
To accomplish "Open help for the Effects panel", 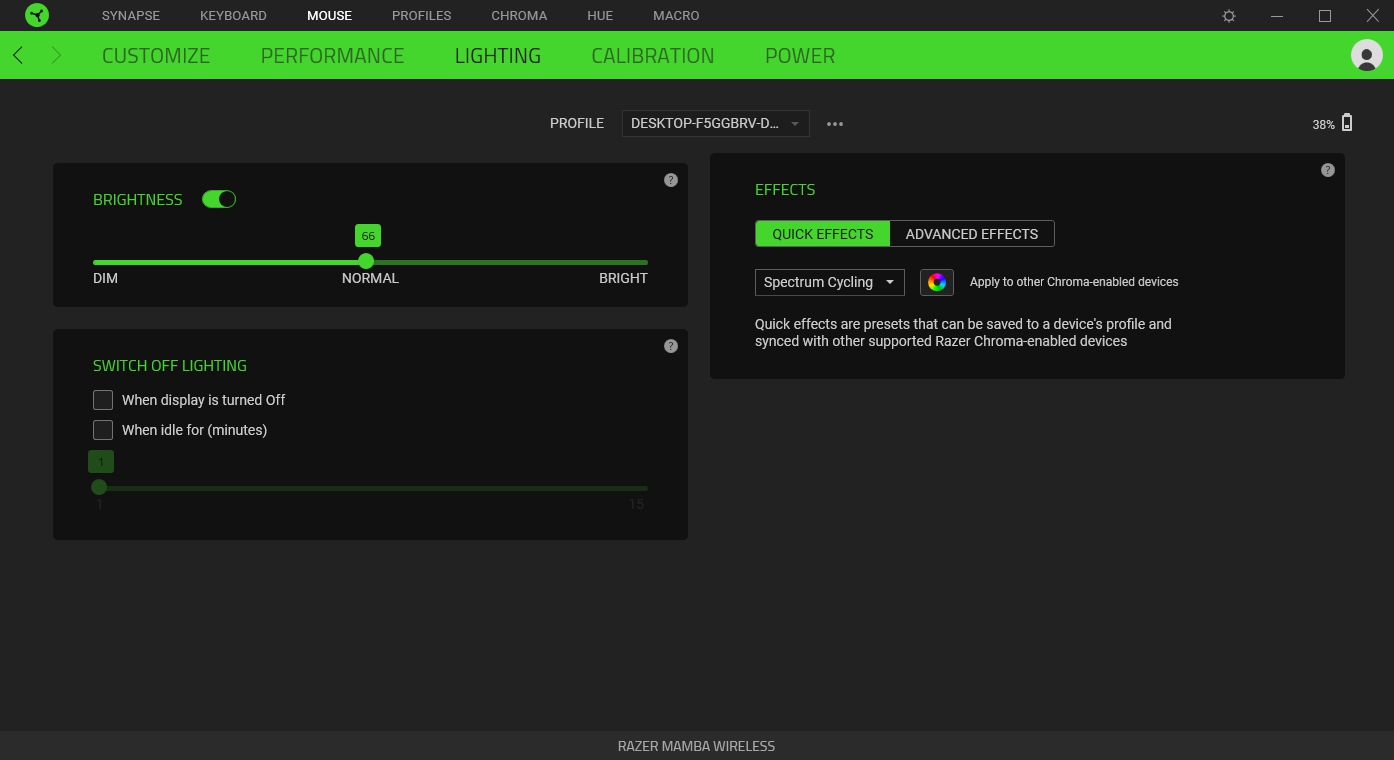I will (x=1328, y=170).
